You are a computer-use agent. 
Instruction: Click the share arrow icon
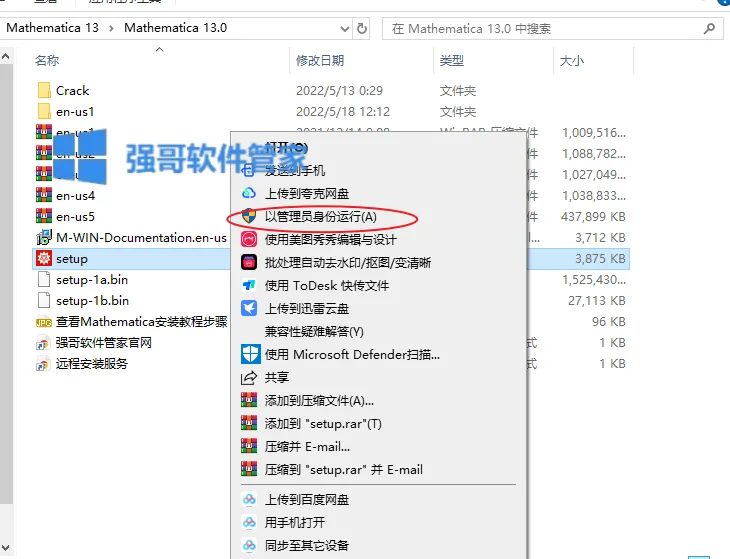point(249,377)
